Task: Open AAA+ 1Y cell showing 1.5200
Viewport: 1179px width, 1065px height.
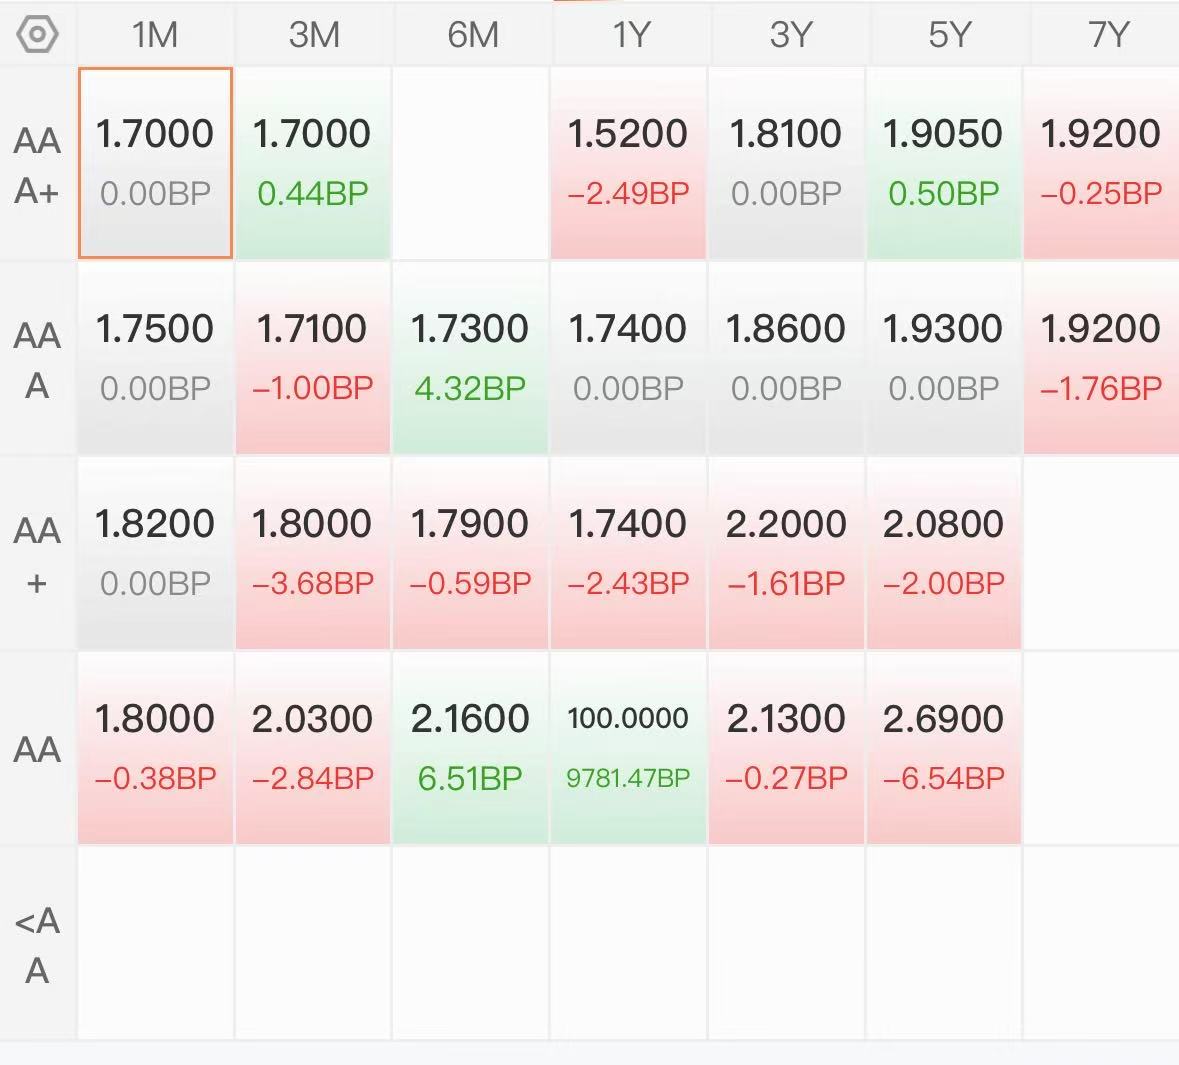Action: click(629, 163)
